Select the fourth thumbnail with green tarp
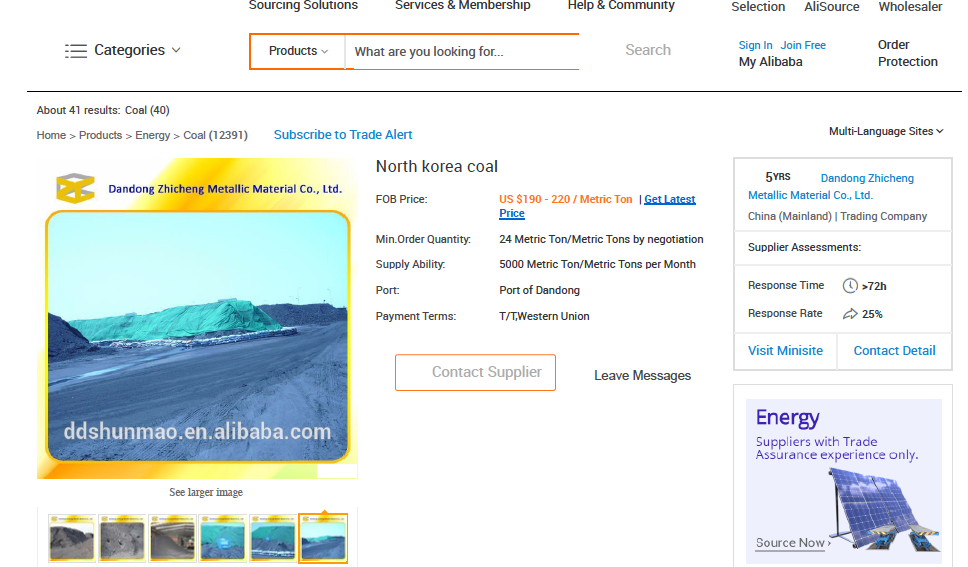 click(x=222, y=538)
